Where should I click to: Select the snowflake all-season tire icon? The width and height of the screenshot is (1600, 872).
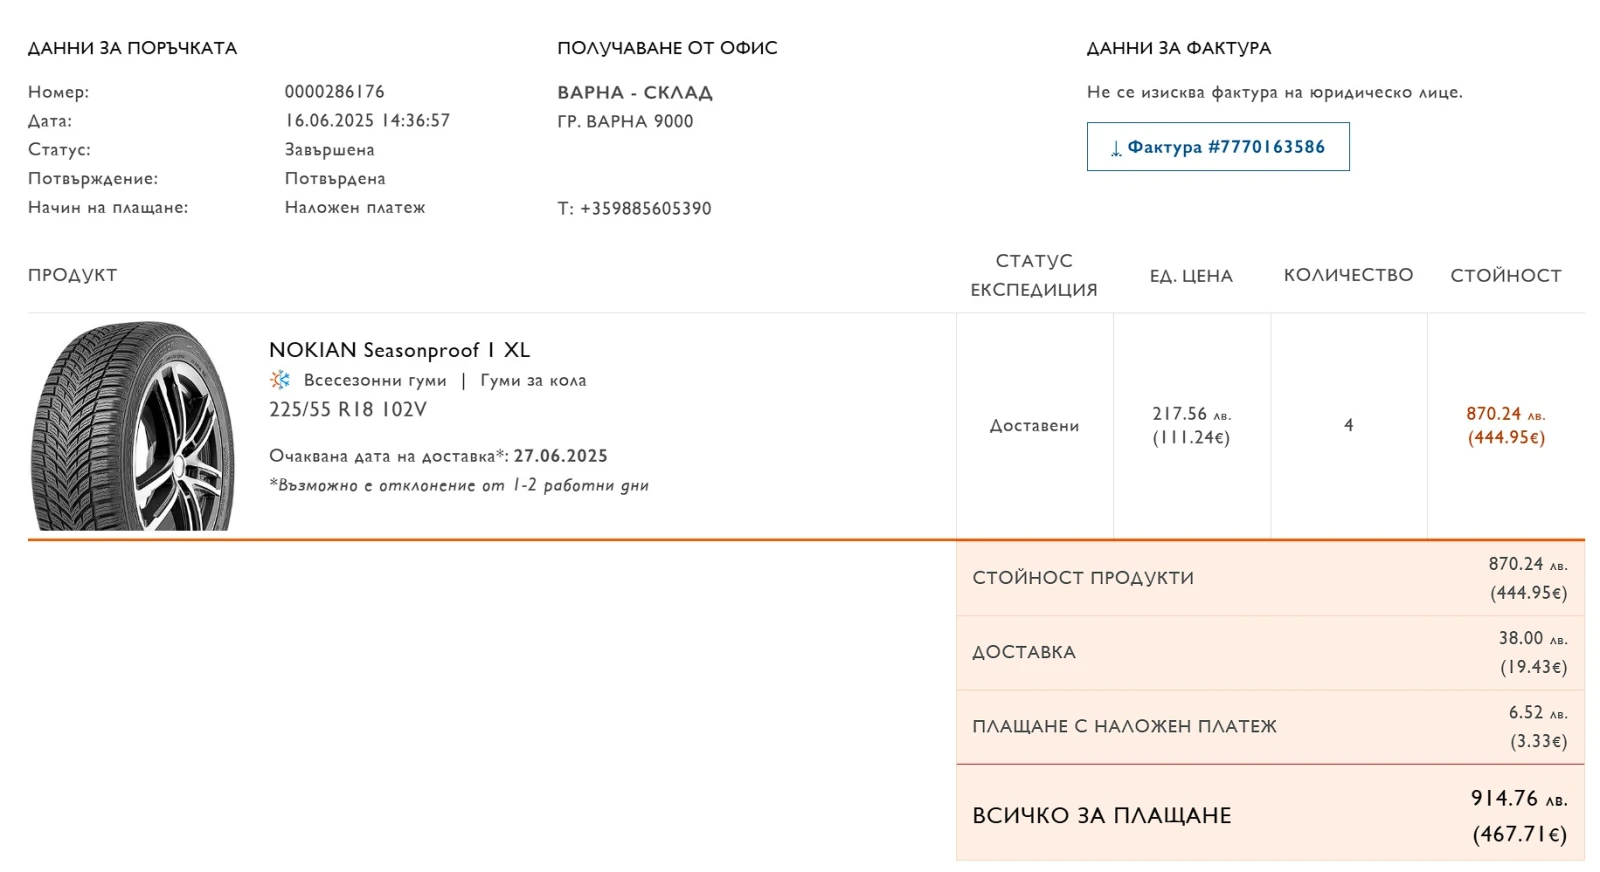pos(278,380)
